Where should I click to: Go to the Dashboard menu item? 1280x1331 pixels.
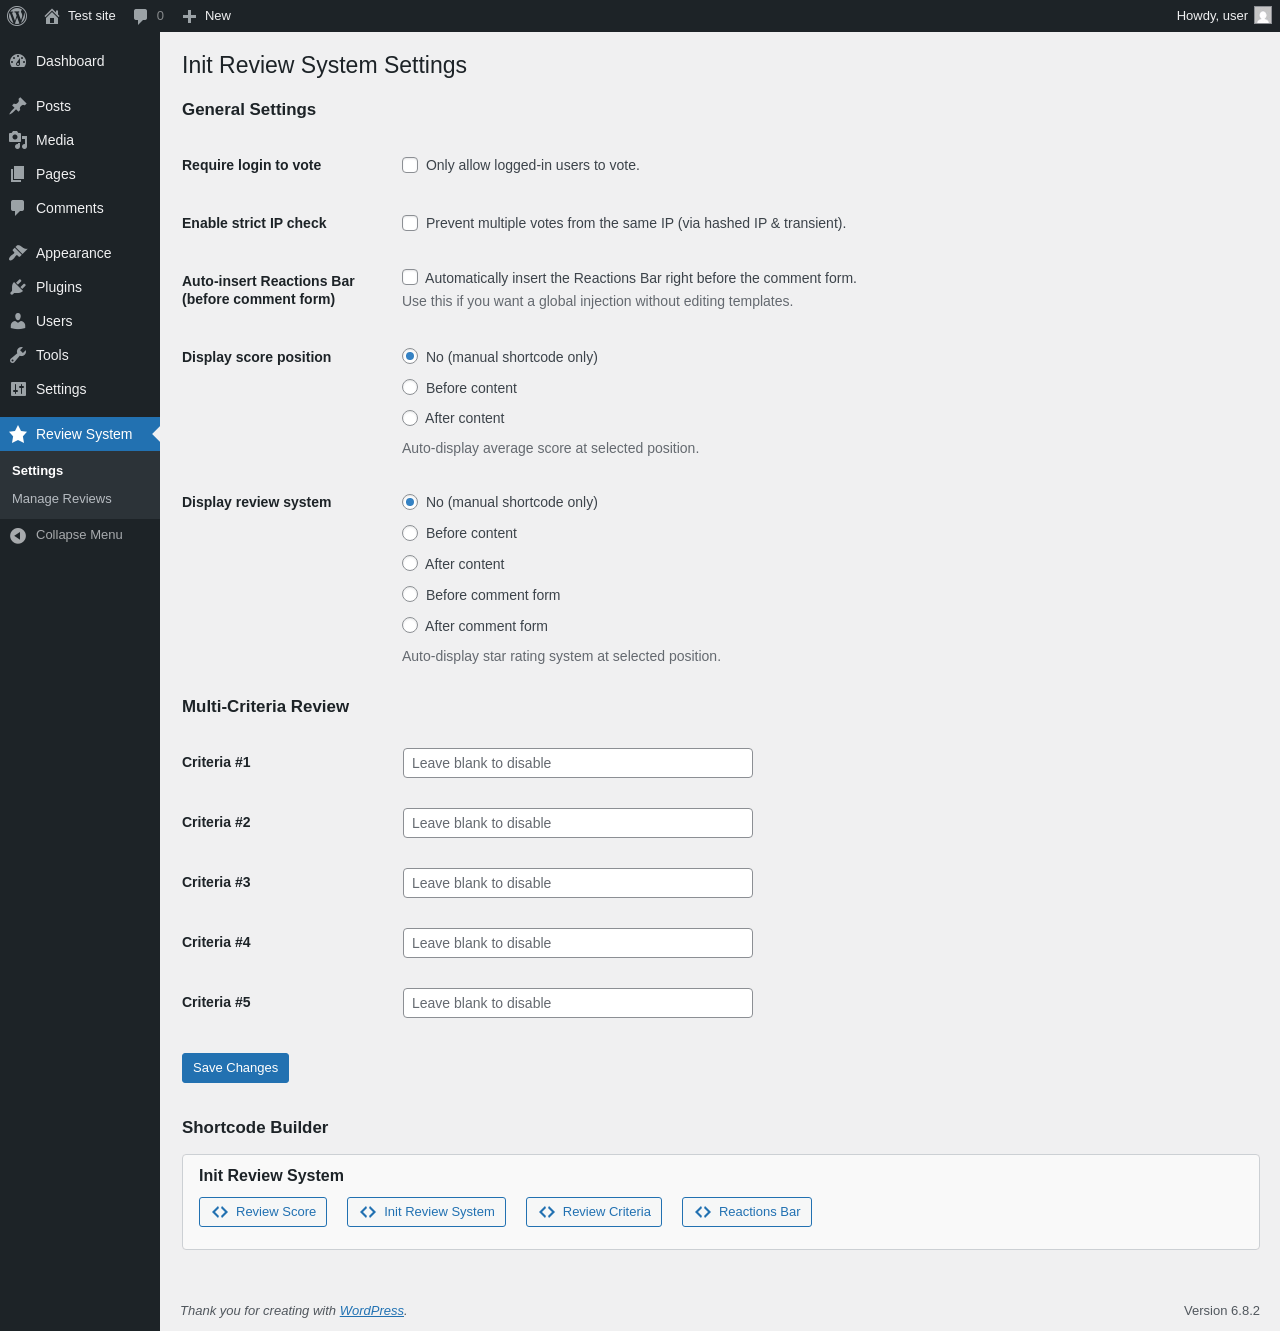pyautogui.click(x=70, y=61)
